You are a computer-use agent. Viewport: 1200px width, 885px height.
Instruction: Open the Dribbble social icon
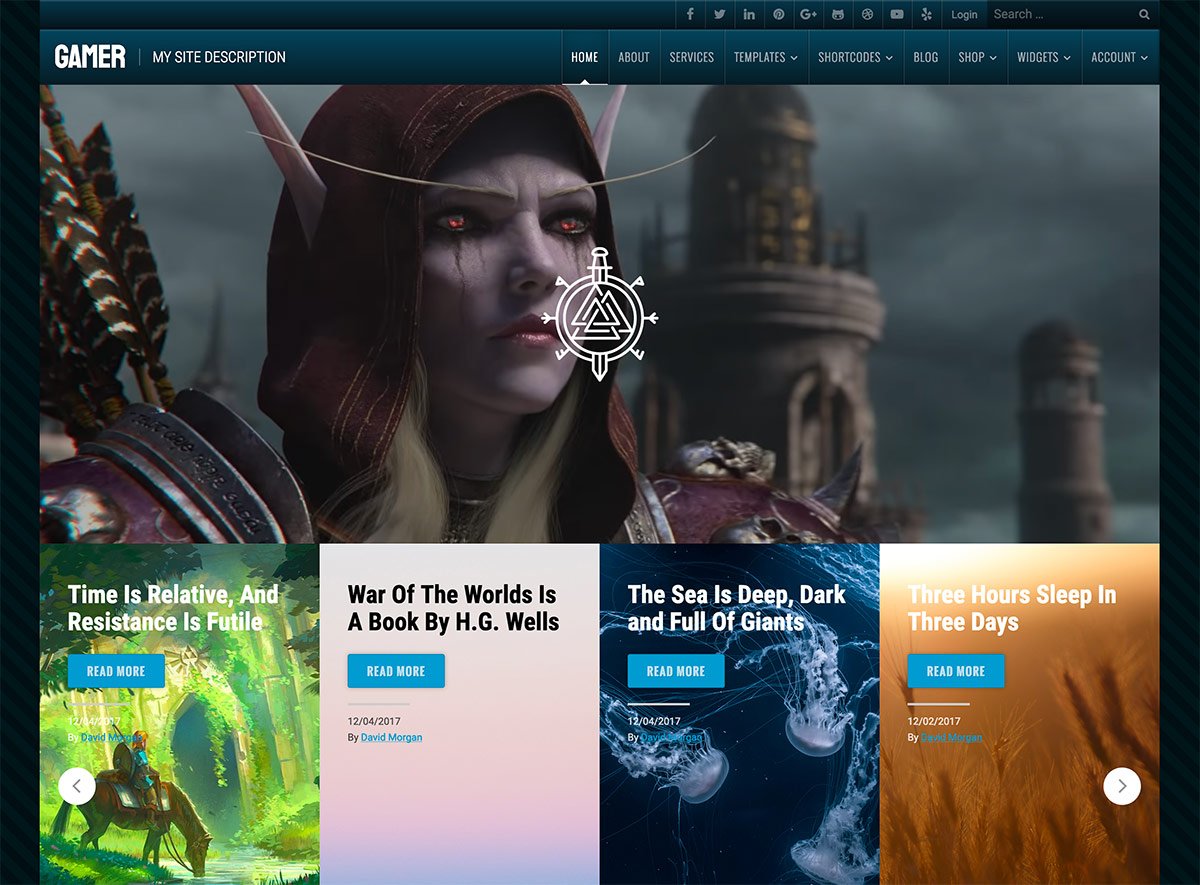tap(867, 14)
